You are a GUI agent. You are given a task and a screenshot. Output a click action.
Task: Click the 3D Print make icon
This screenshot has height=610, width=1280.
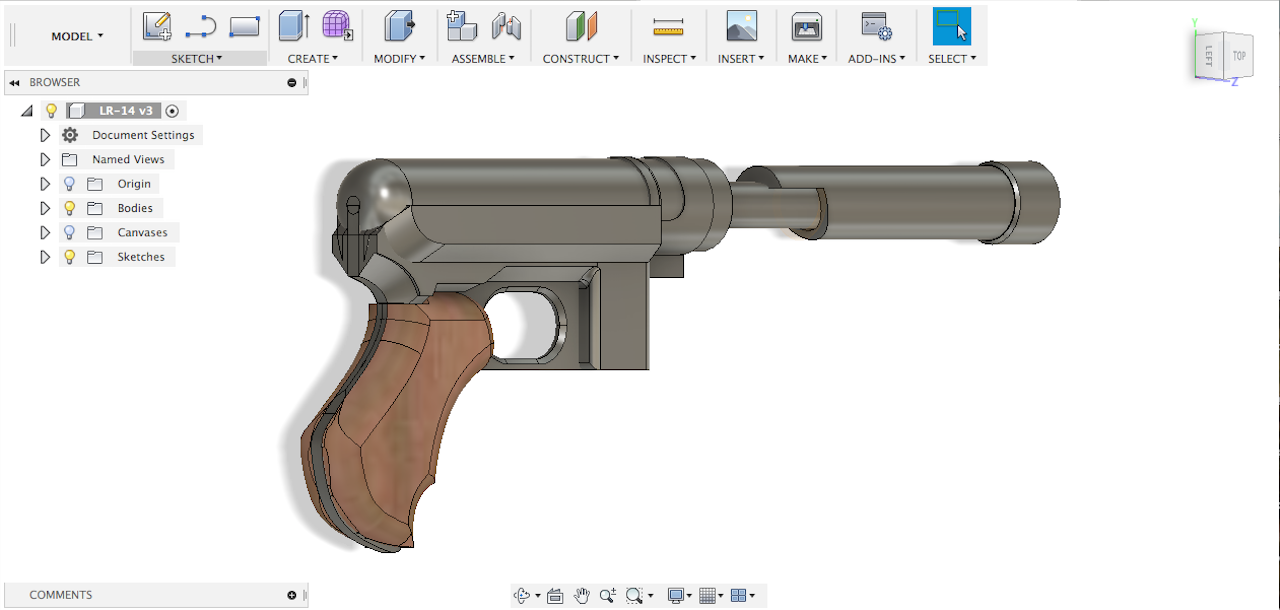pos(806,26)
